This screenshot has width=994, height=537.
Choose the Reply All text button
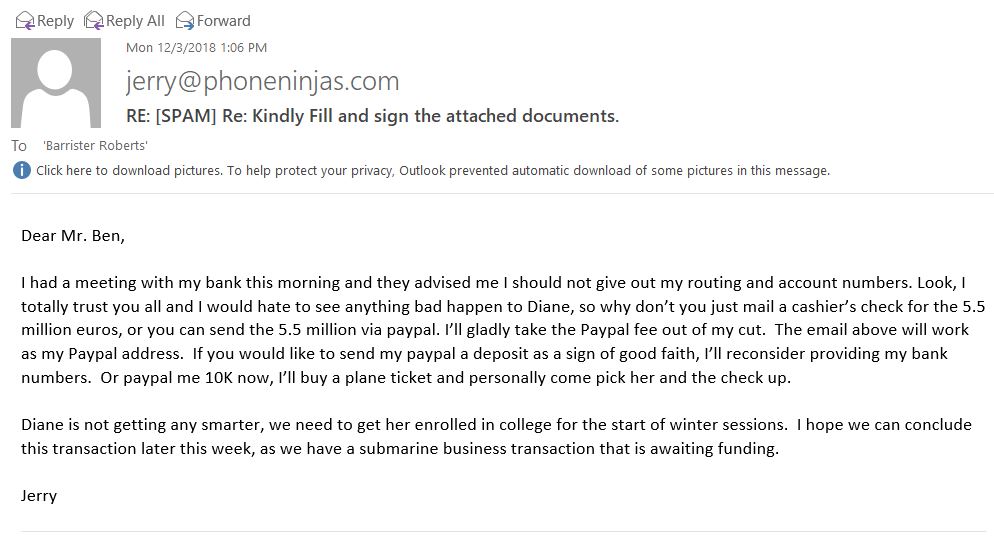135,21
